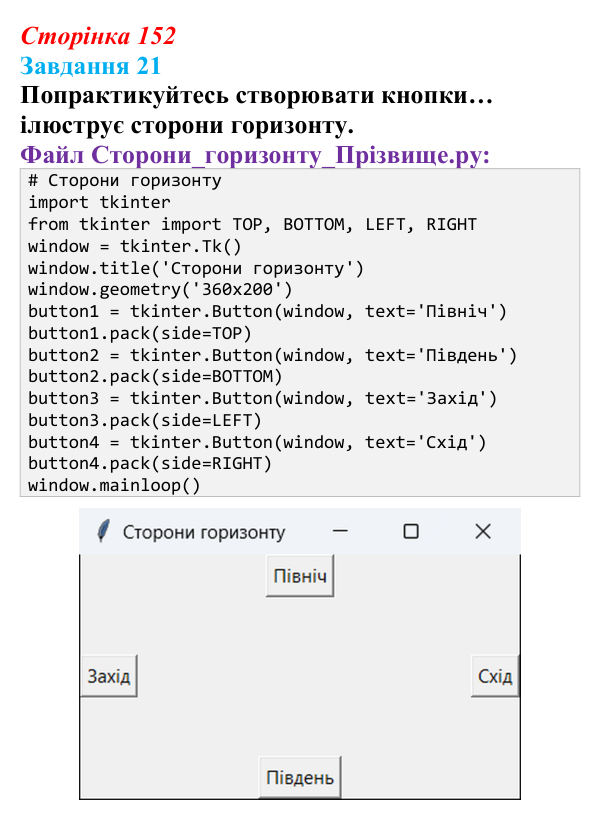600x820 pixels.
Task: Maximize the Сторони горизонту window
Action: point(411,531)
